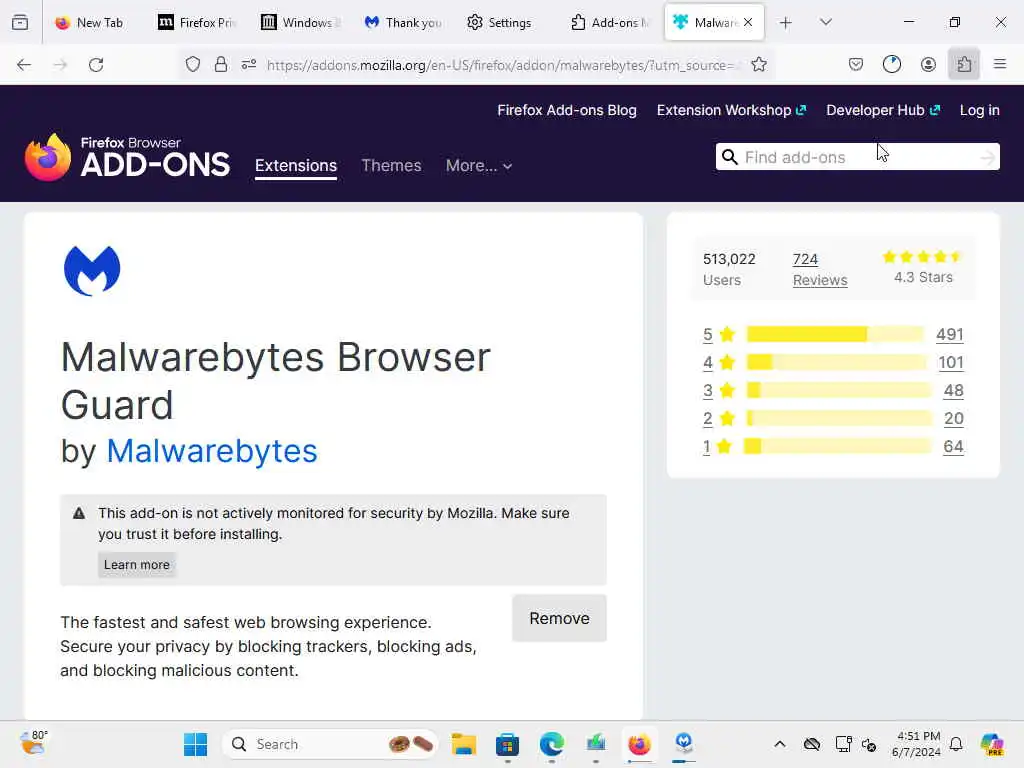The height and width of the screenshot is (768, 1024).
Task: Click the Firefox Browser ADD-ONS logo
Action: click(127, 157)
